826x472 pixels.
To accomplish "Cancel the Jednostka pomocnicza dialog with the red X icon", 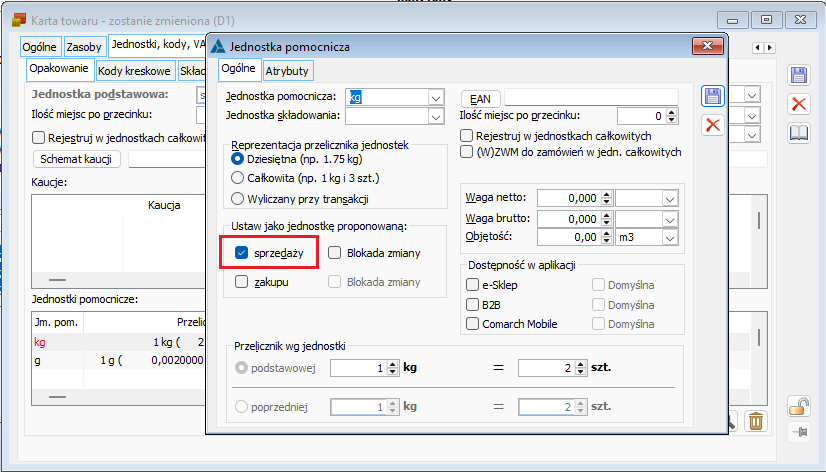I will (713, 125).
